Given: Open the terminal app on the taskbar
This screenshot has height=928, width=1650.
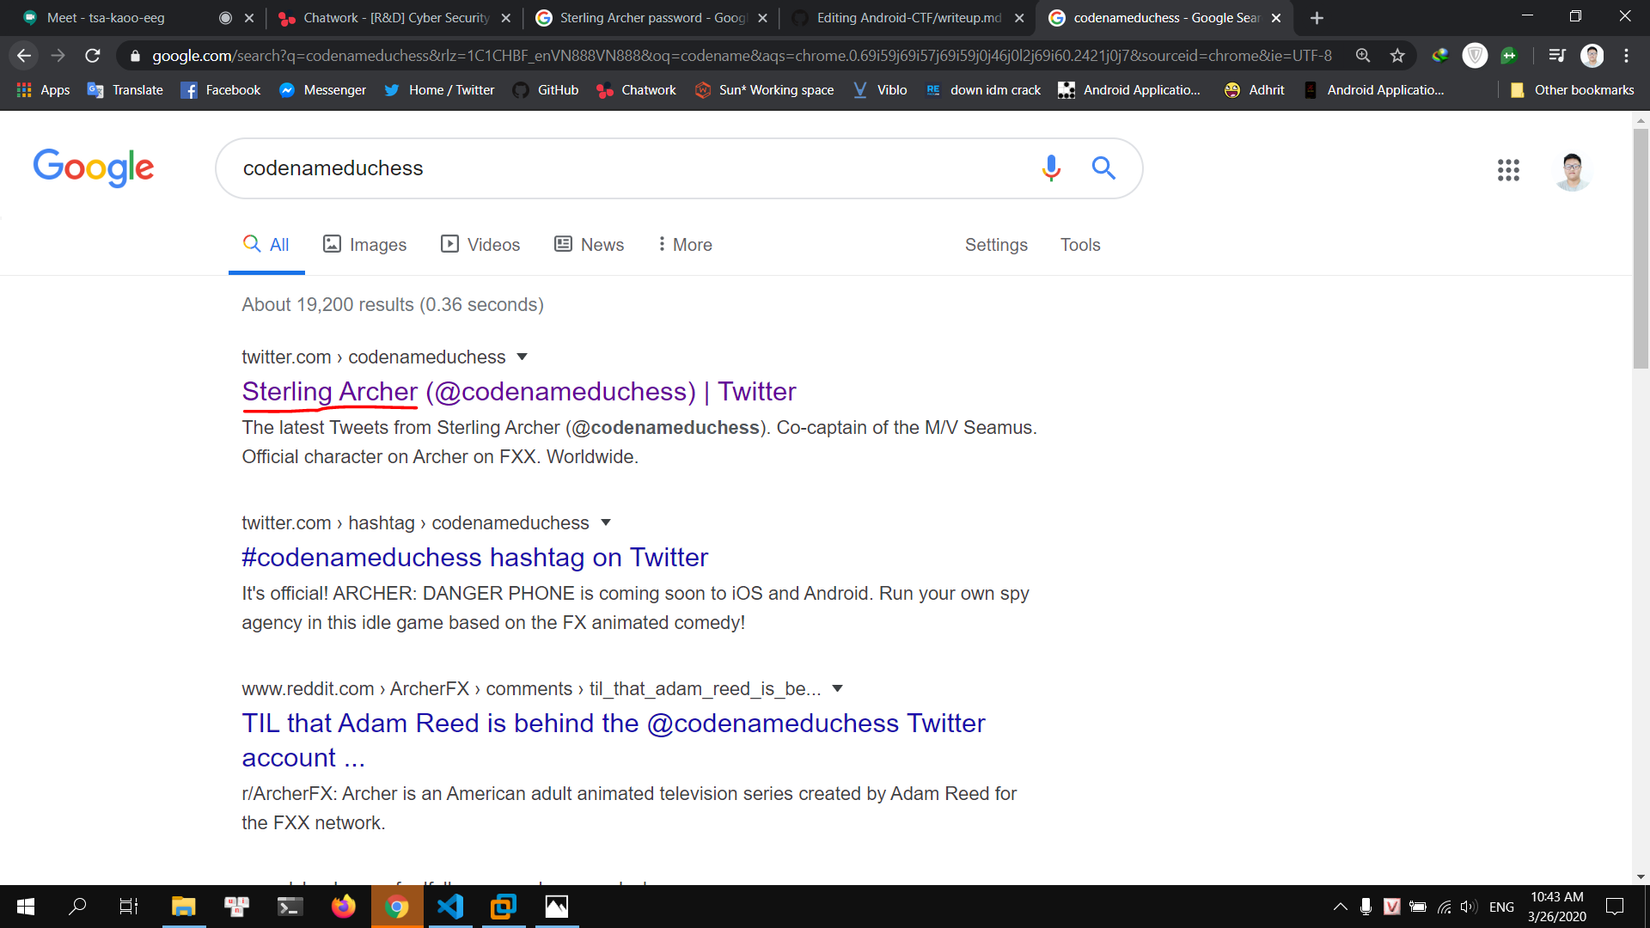Looking at the screenshot, I should tap(290, 906).
